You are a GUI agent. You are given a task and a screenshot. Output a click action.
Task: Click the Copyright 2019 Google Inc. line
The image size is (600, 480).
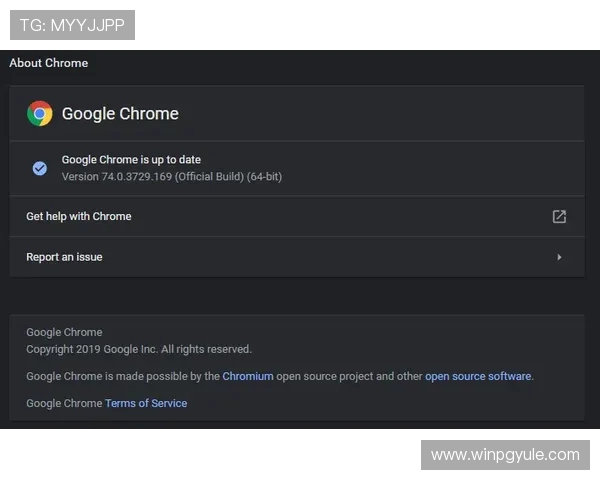[139, 349]
